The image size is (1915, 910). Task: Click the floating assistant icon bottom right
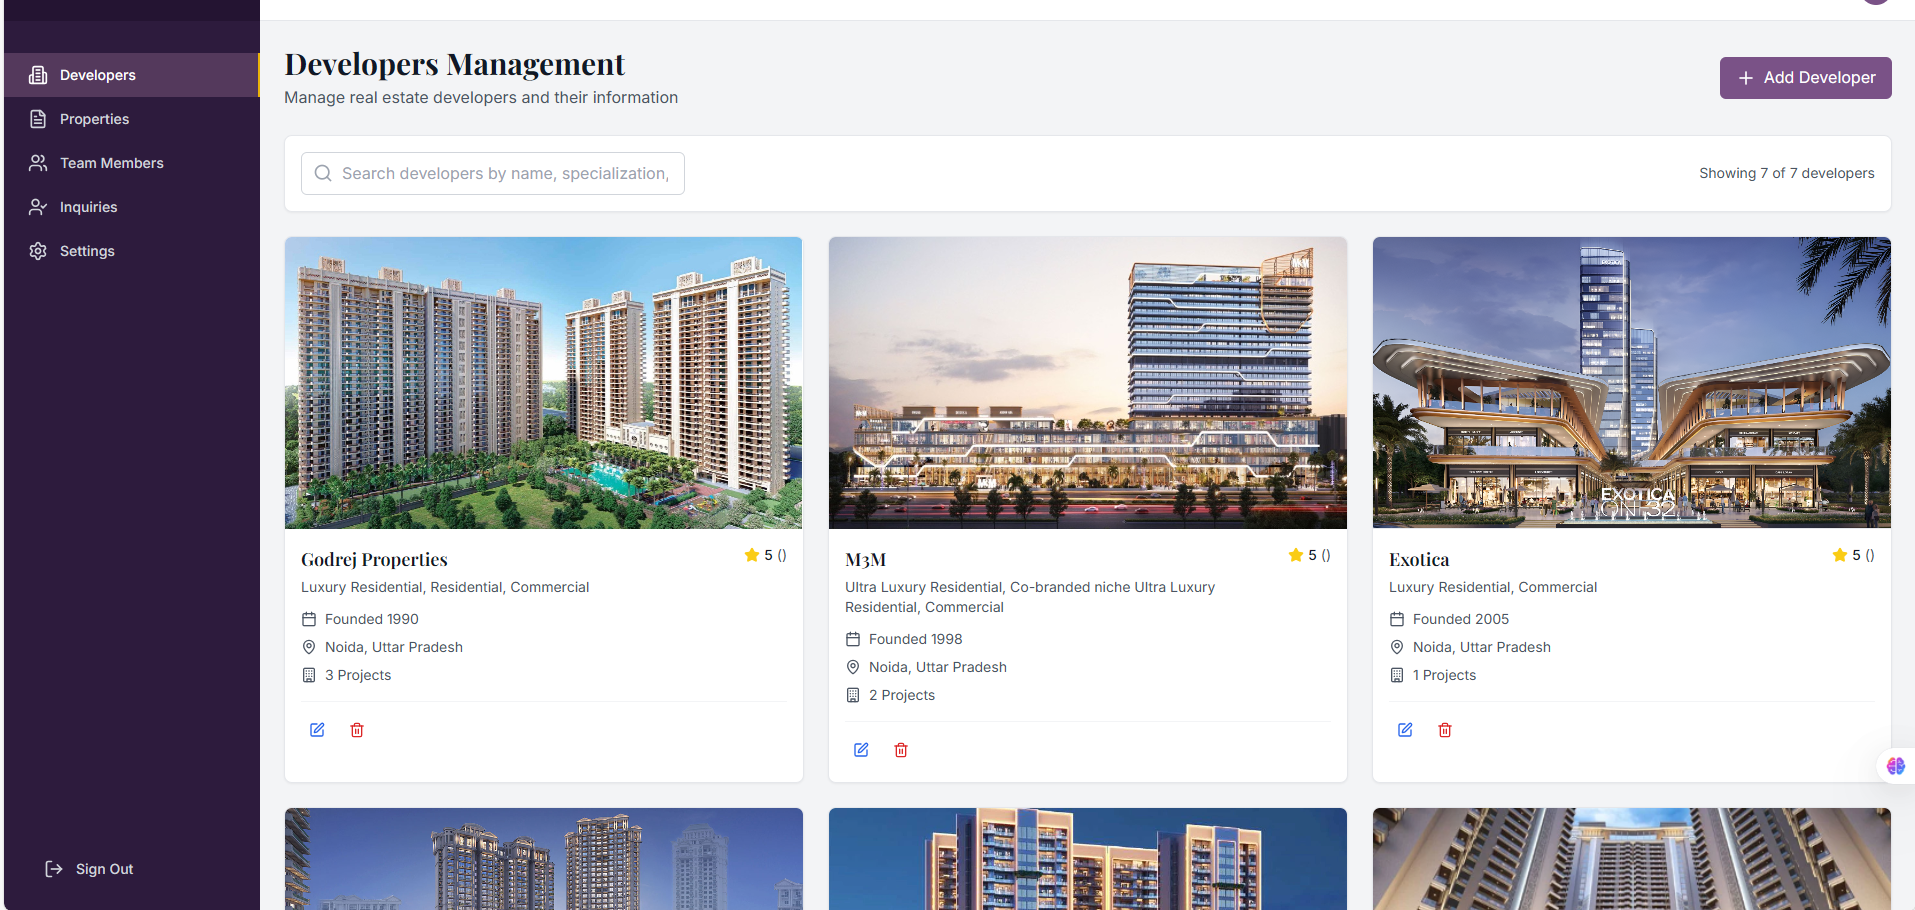point(1895,766)
